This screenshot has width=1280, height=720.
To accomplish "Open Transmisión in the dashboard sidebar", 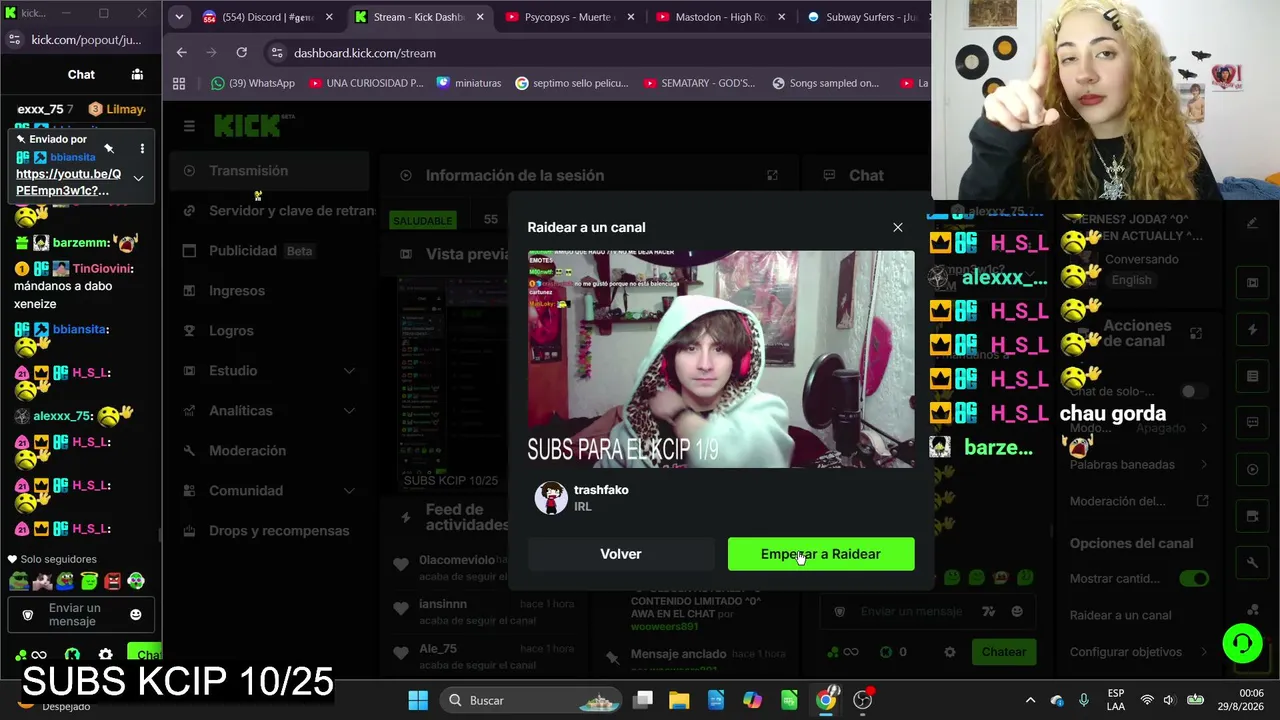I will click(270, 171).
